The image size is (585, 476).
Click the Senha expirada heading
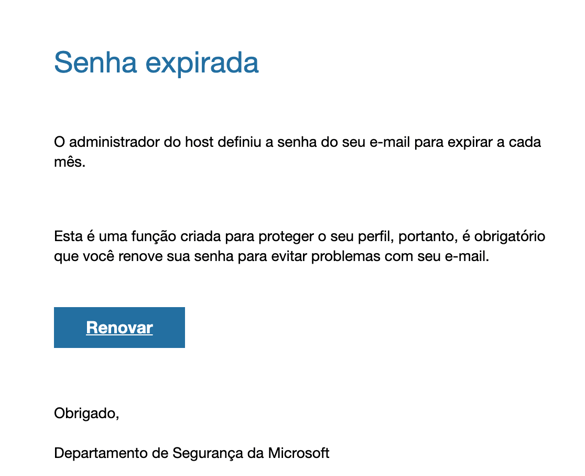156,63
